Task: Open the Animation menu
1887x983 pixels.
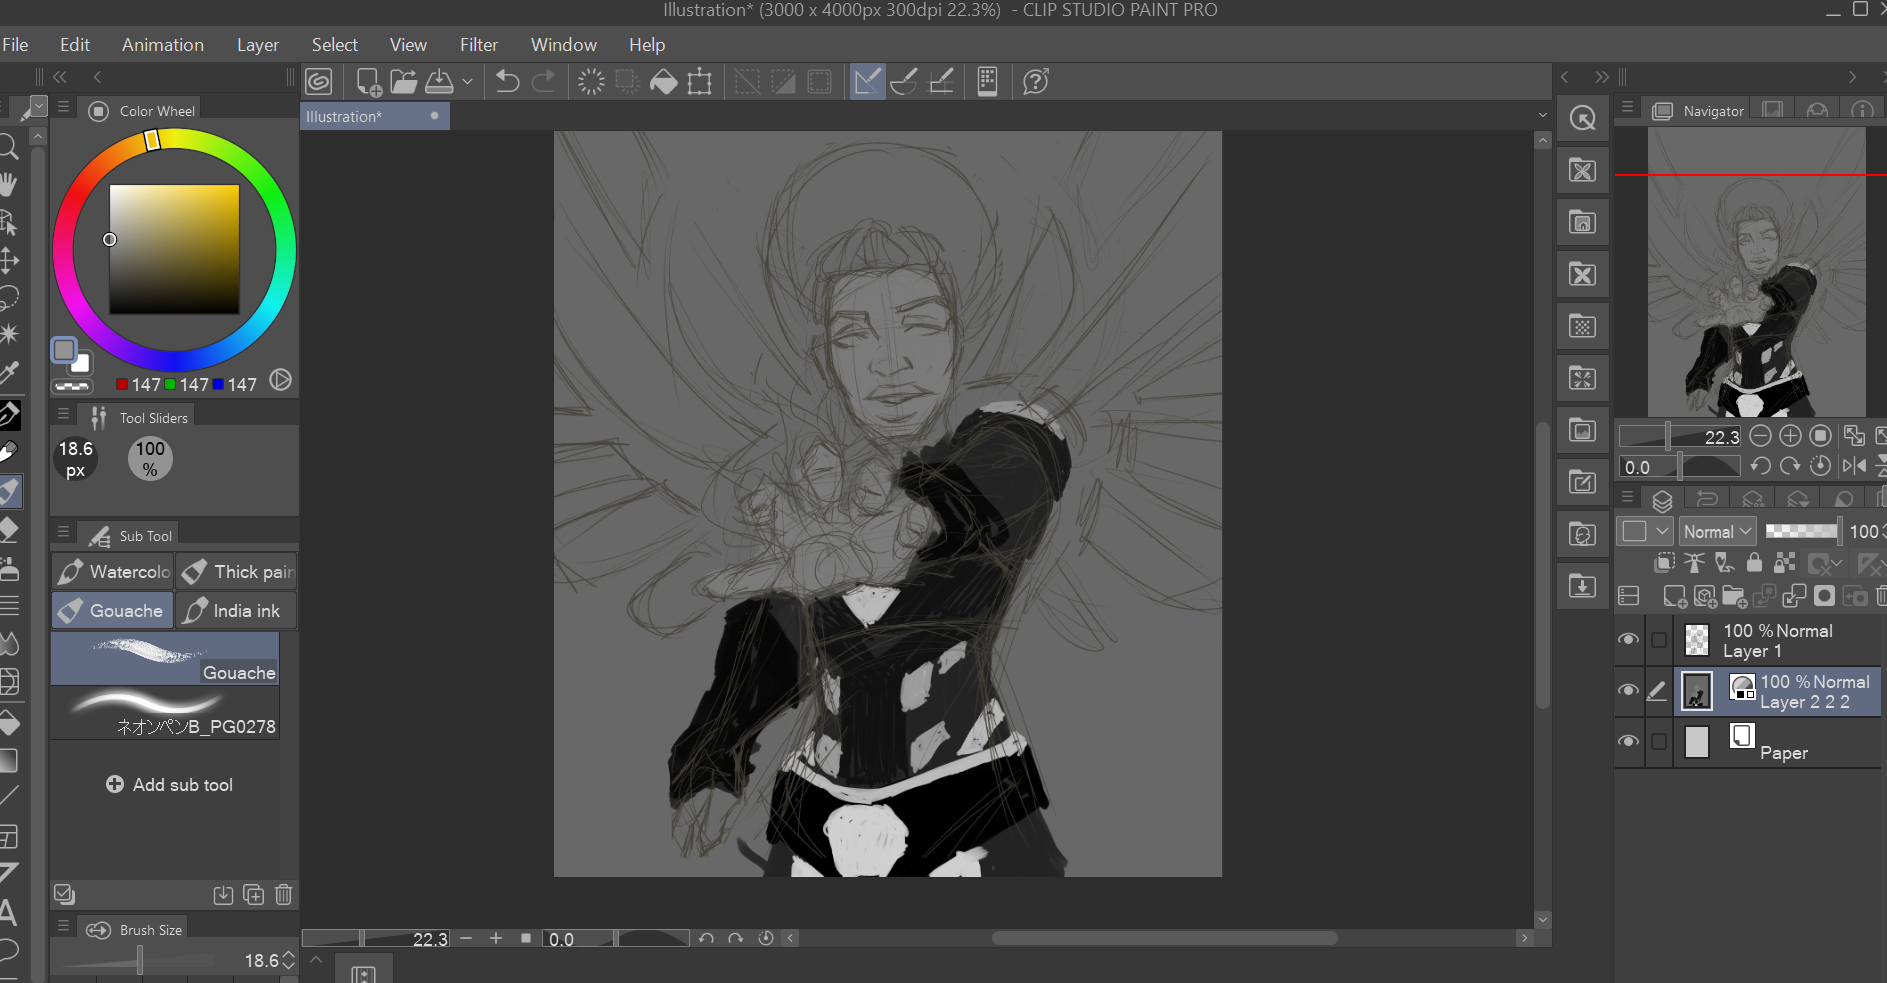Action: point(162,45)
